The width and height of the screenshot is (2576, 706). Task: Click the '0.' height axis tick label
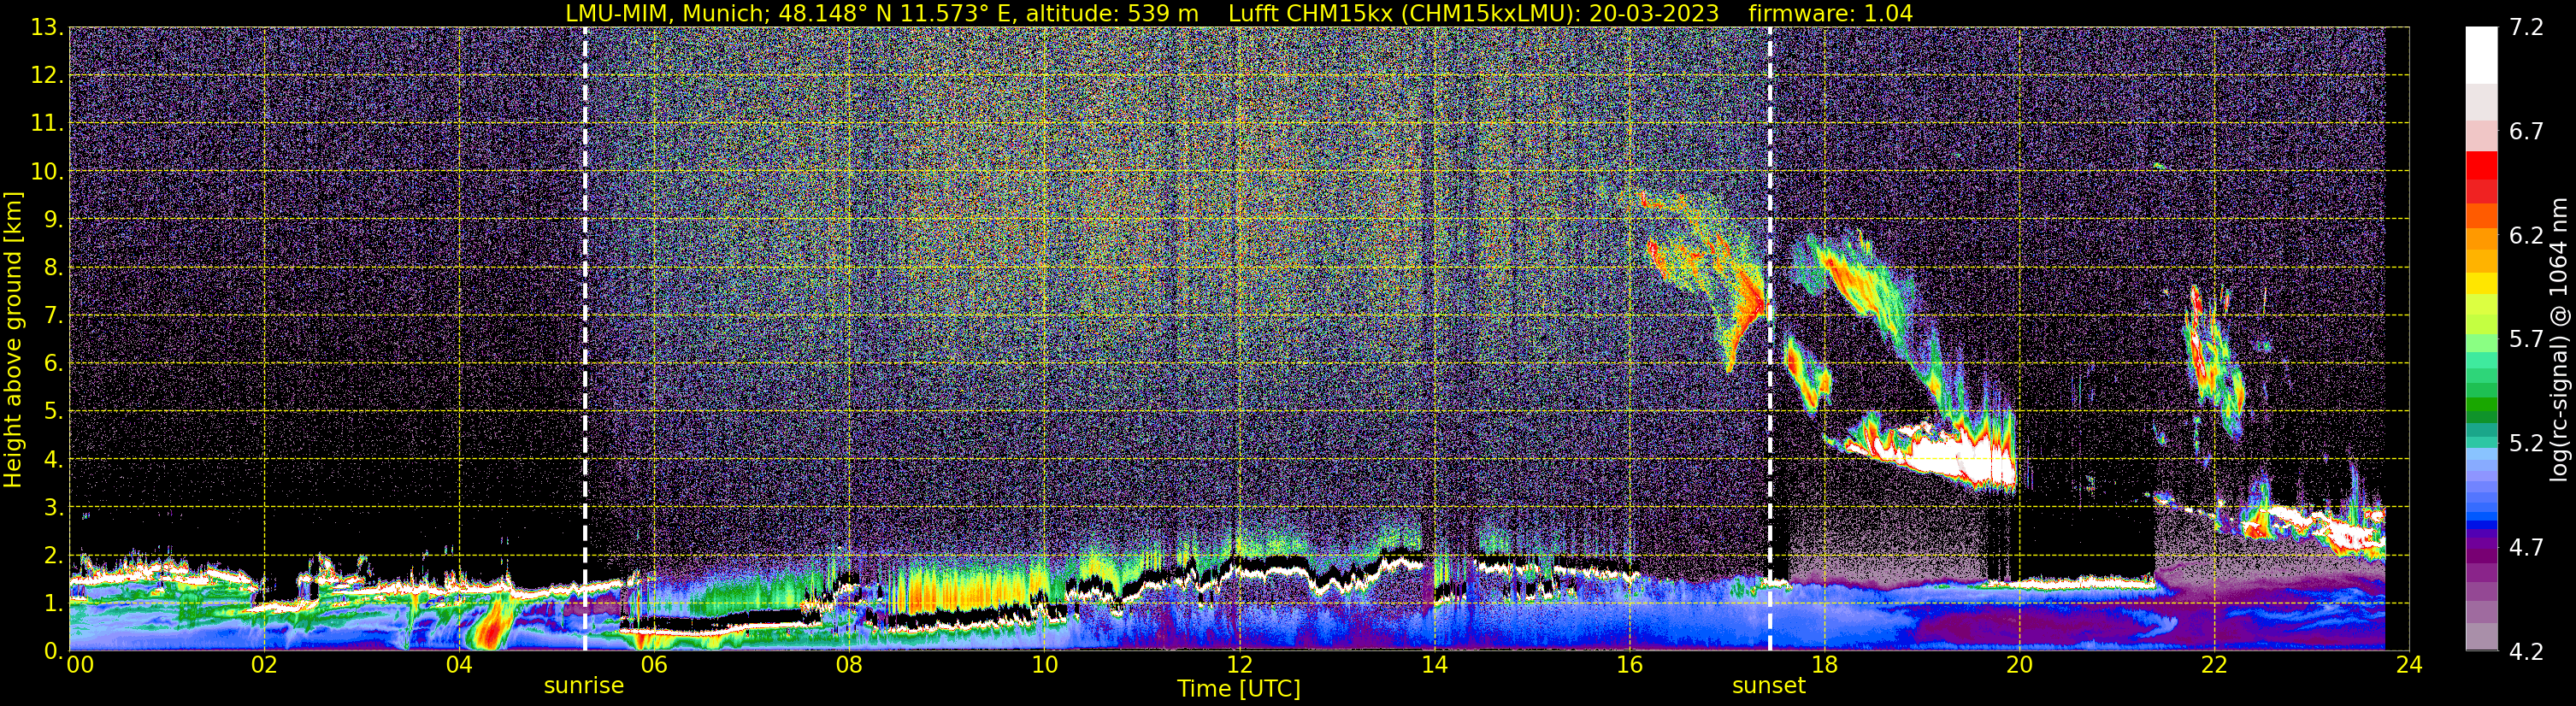(54, 651)
